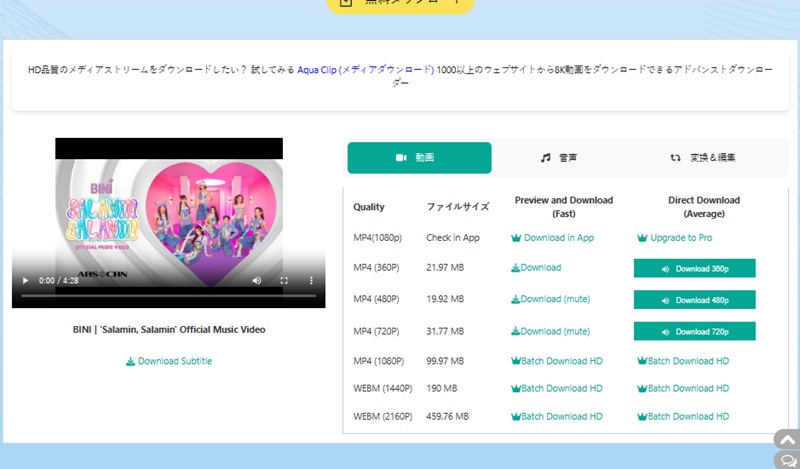Click Download (mute) for MP4 720P
Screen dimensions: 800x469
pos(550,331)
